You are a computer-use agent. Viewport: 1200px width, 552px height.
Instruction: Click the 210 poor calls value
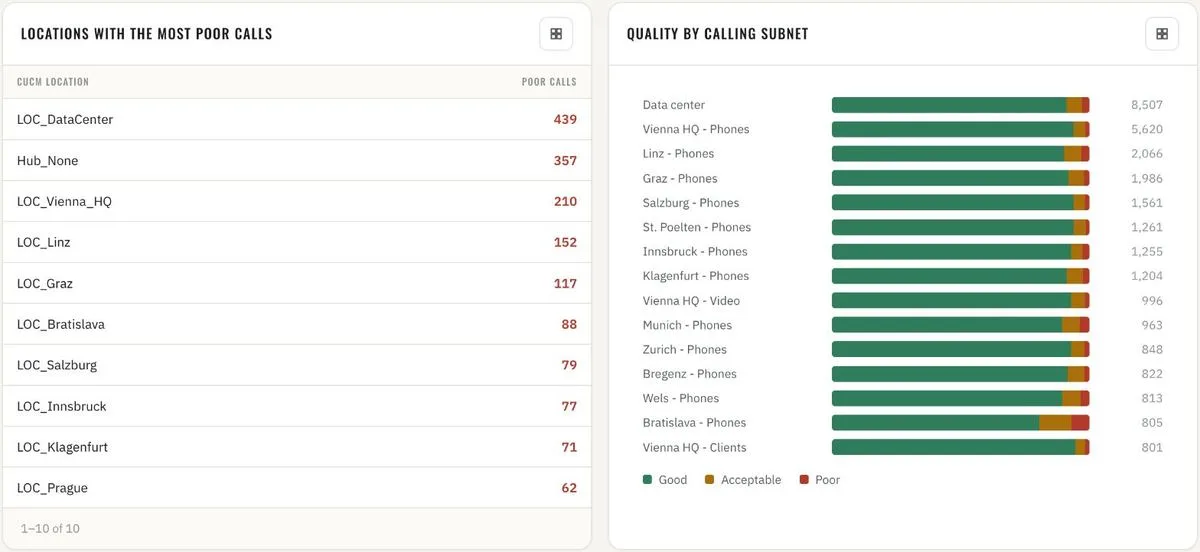[x=565, y=201]
